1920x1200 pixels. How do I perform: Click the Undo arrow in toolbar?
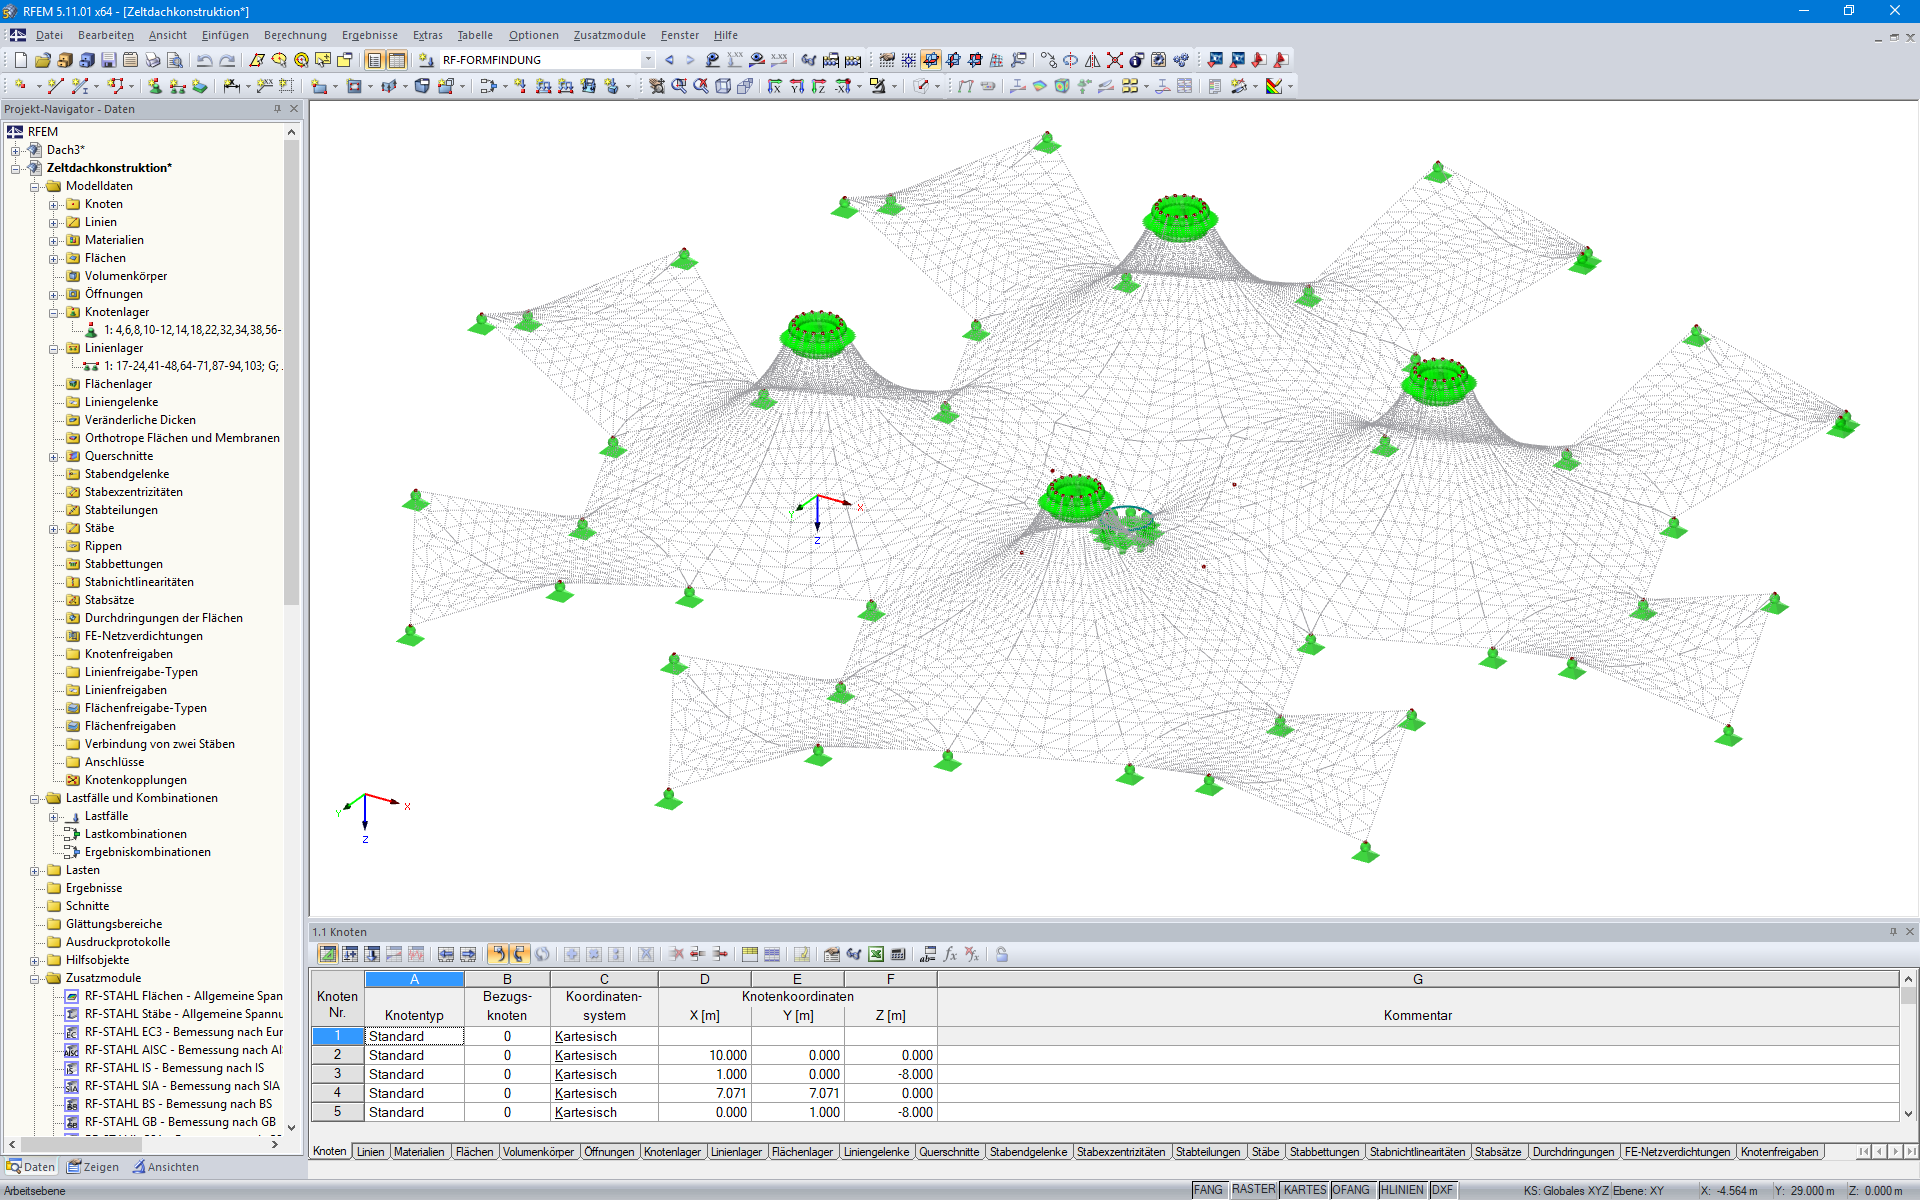[x=204, y=60]
